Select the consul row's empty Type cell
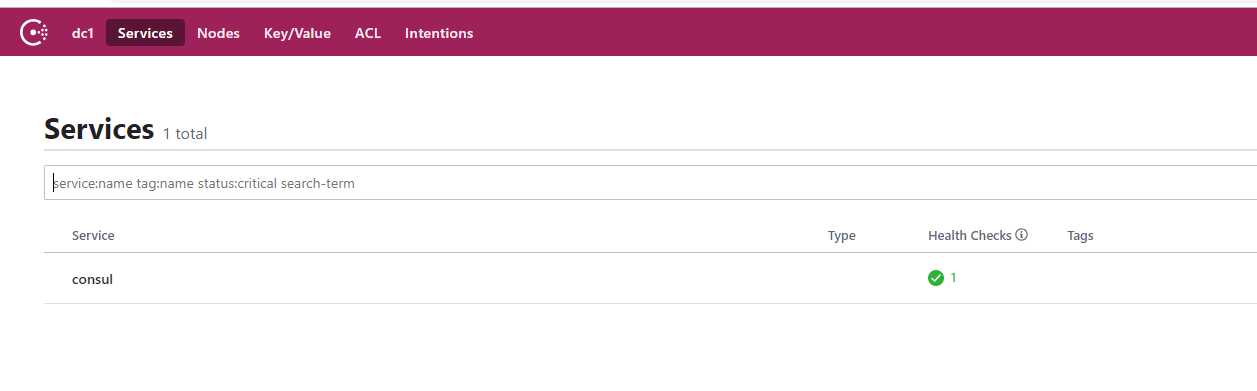 click(870, 279)
